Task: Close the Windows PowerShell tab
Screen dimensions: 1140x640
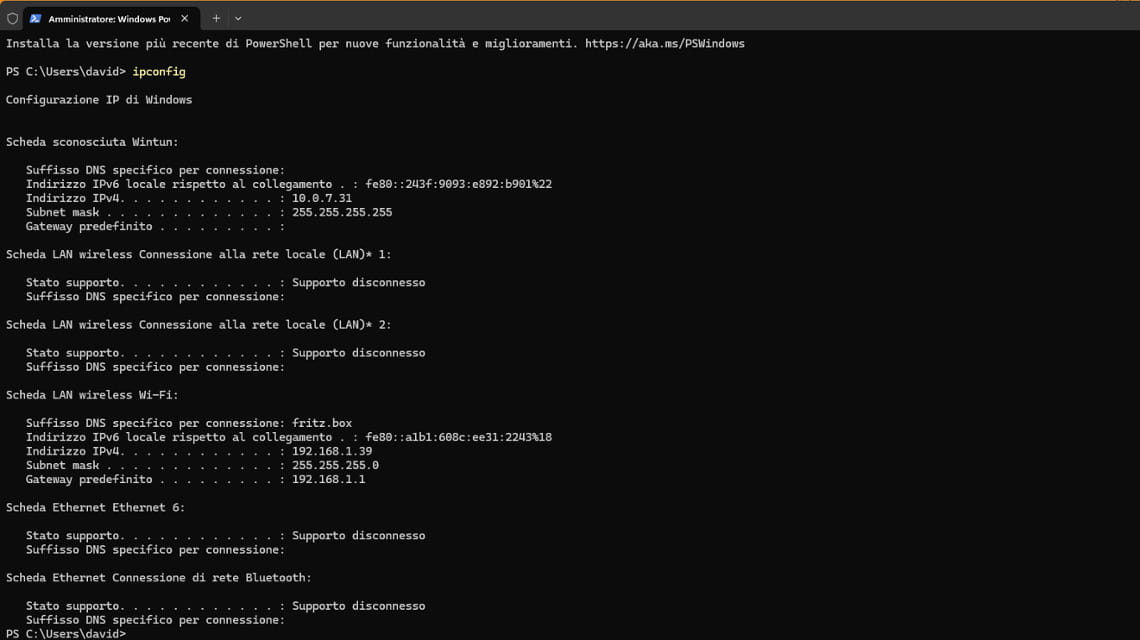Action: [x=185, y=18]
